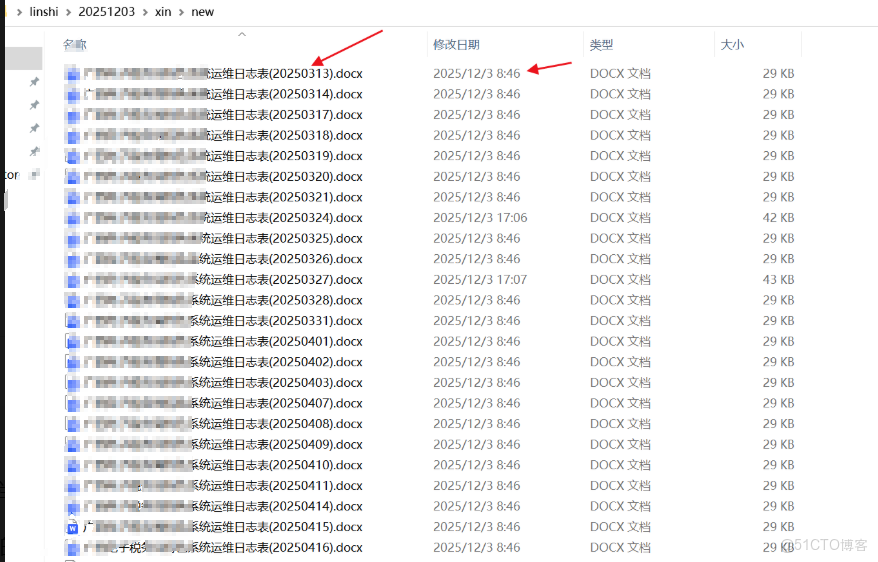Click the docx icon of the 20250326 file
Viewport: 878px width, 562px height.
click(72, 259)
